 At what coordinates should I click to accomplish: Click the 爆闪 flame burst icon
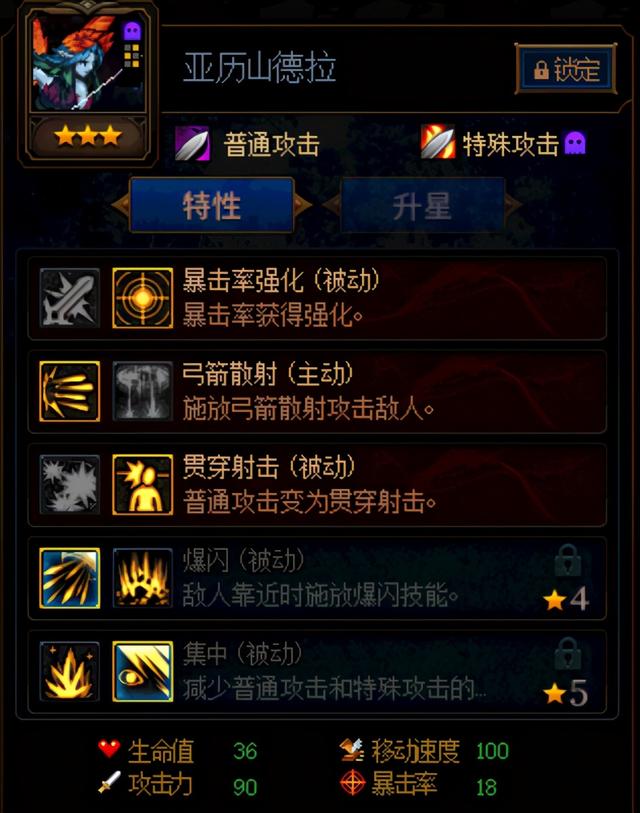143,578
